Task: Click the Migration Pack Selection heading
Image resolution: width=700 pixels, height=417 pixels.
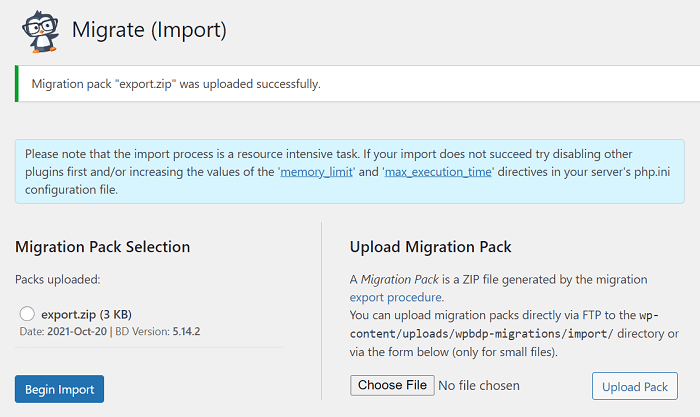Action: click(x=103, y=246)
